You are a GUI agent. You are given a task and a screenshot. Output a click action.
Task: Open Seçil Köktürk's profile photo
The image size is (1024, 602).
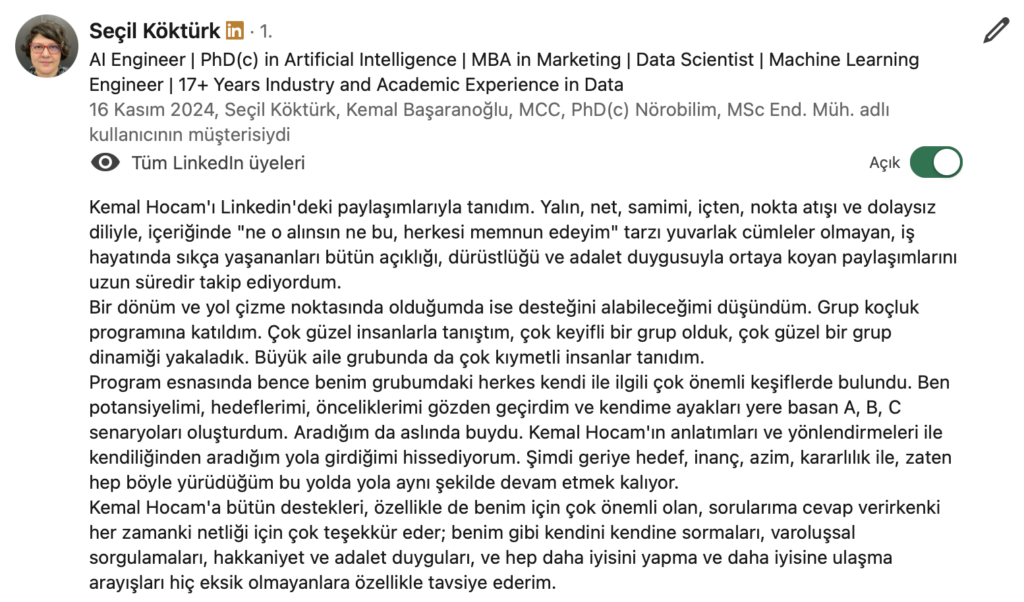[46, 46]
